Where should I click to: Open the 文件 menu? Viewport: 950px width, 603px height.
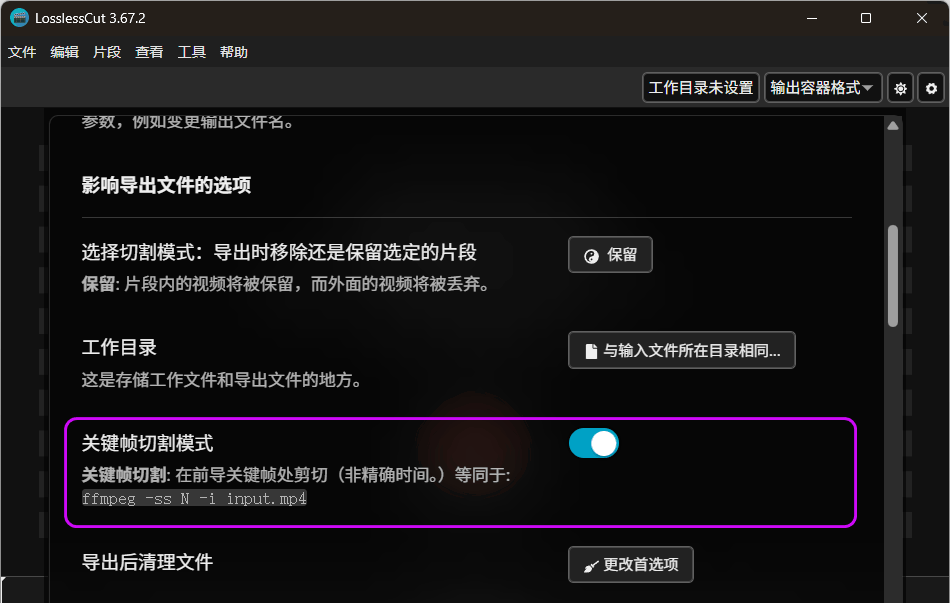[x=22, y=52]
